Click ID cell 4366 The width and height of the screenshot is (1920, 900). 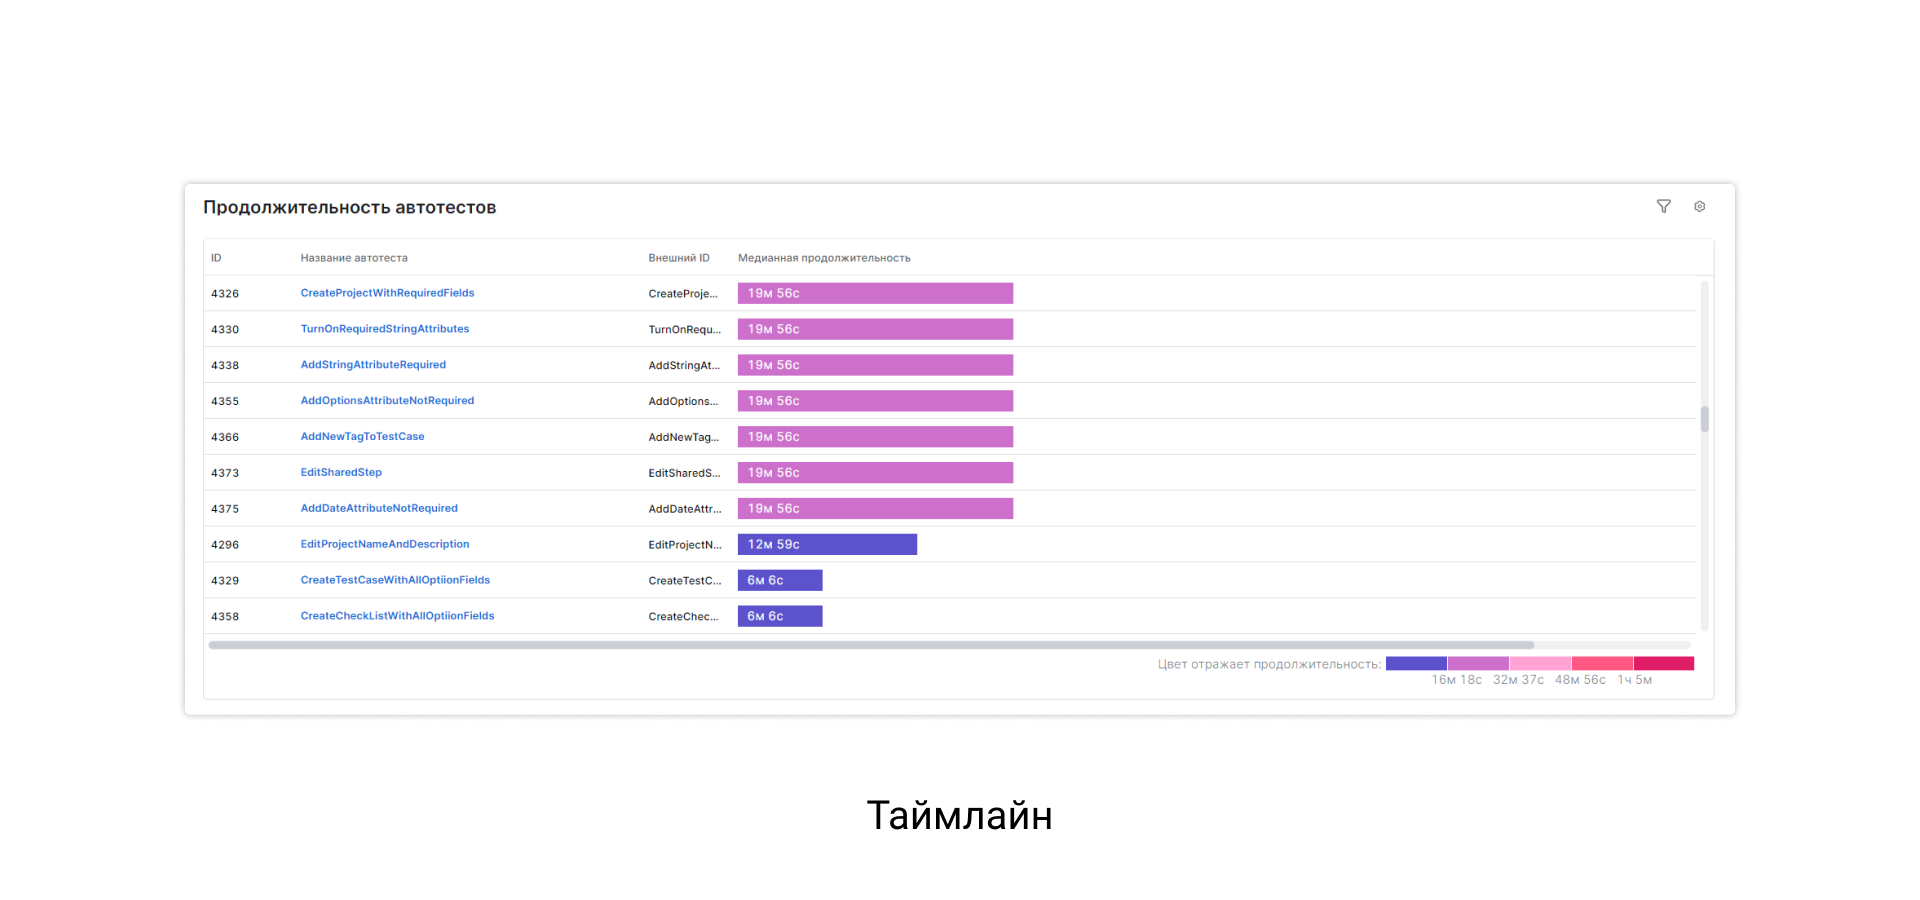point(225,438)
